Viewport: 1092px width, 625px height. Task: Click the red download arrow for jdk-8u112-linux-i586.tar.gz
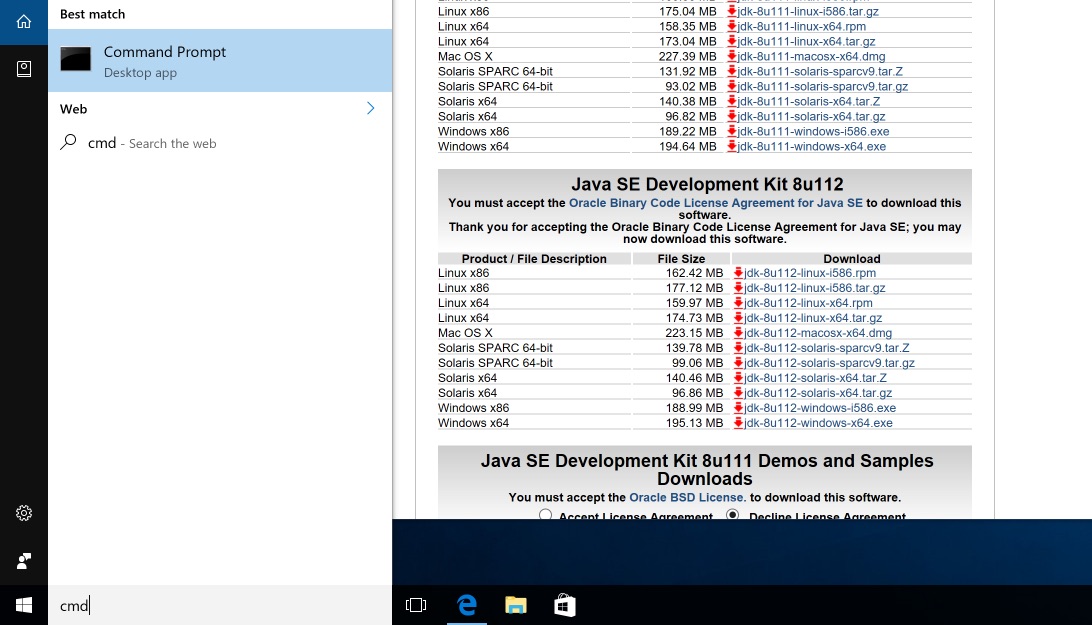738,288
